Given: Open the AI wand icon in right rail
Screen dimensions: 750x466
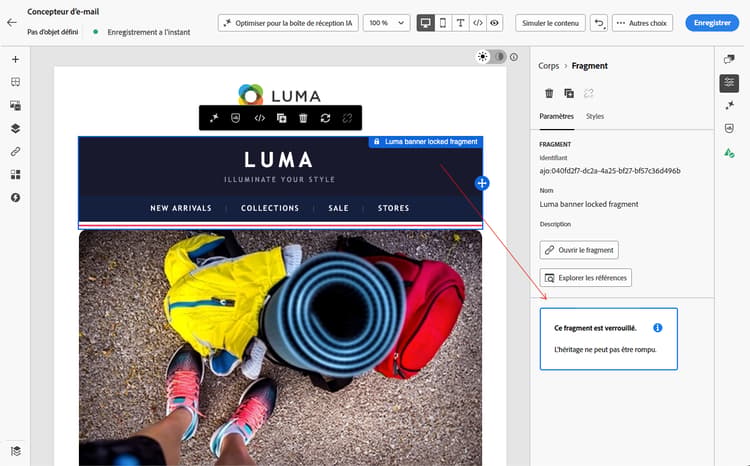Looking at the screenshot, I should [x=729, y=105].
